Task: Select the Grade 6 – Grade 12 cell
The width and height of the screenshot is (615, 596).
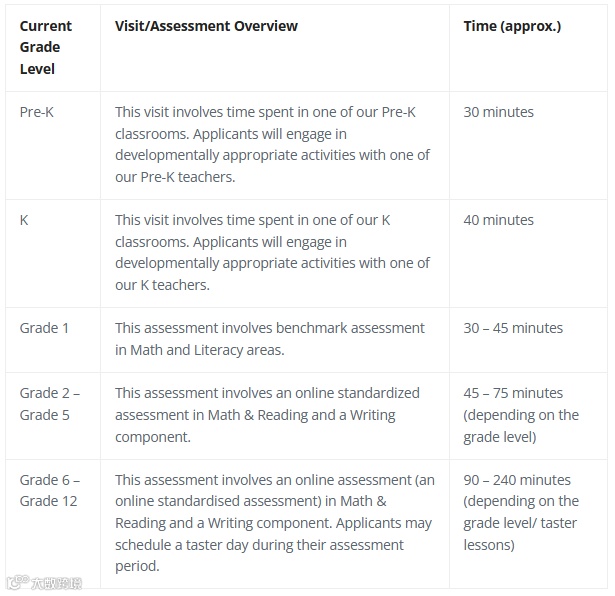Action: pos(50,490)
